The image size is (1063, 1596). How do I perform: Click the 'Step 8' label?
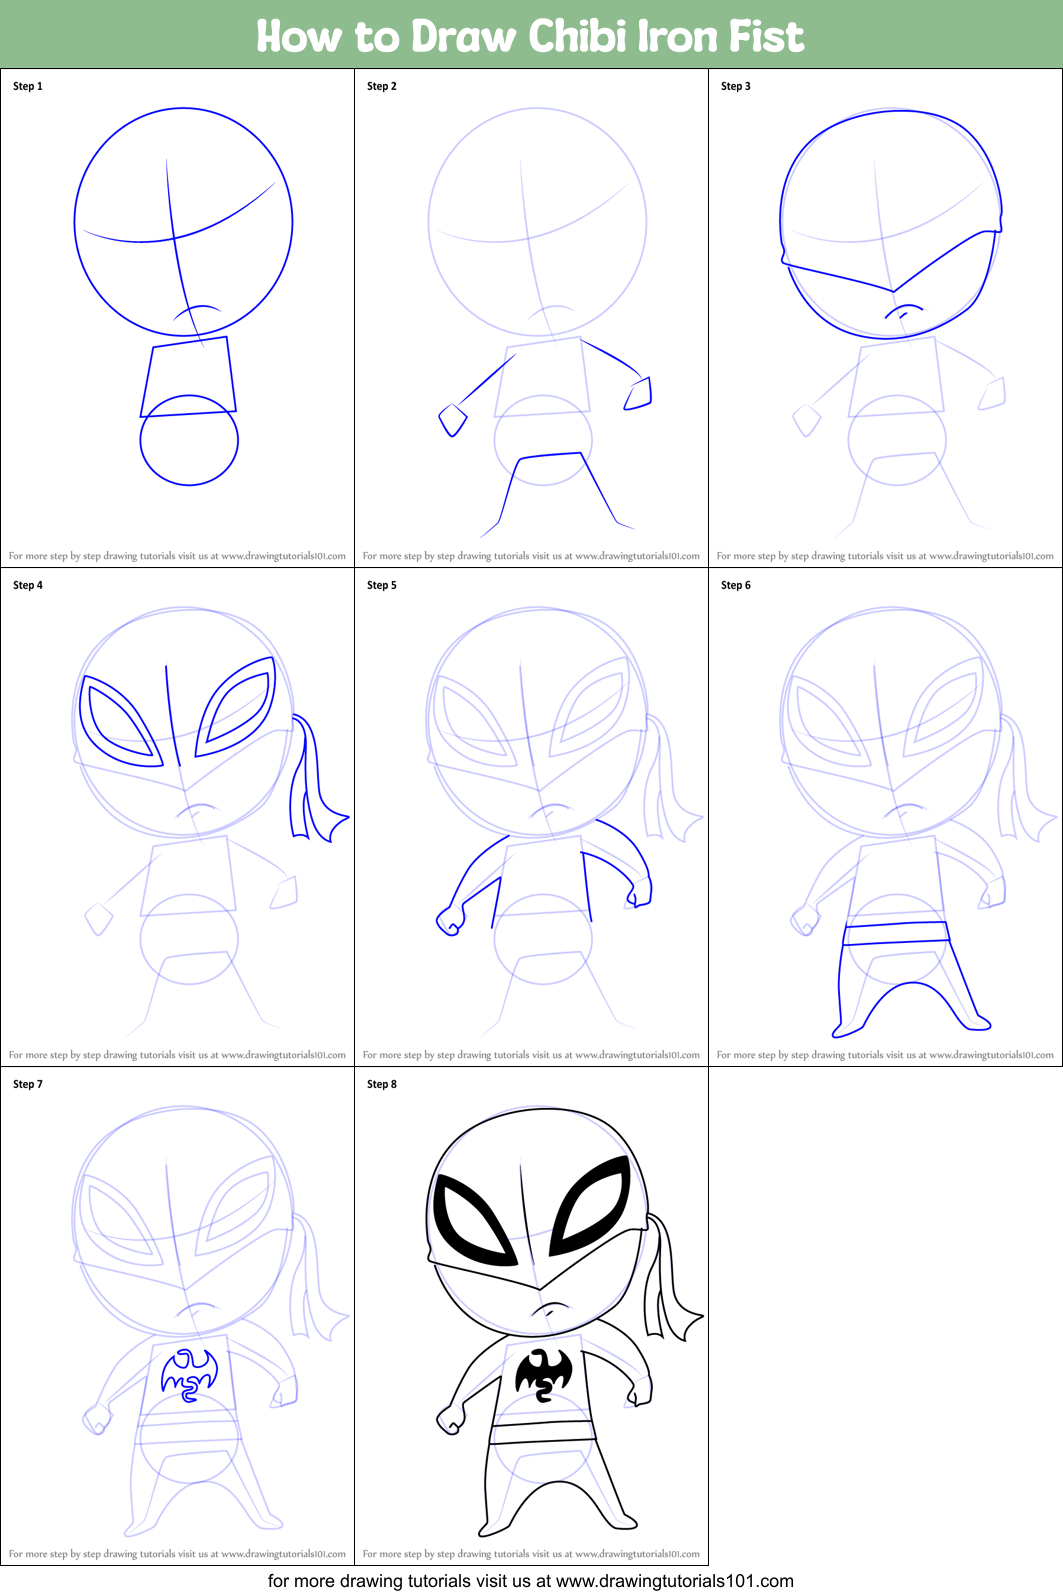tap(382, 1084)
